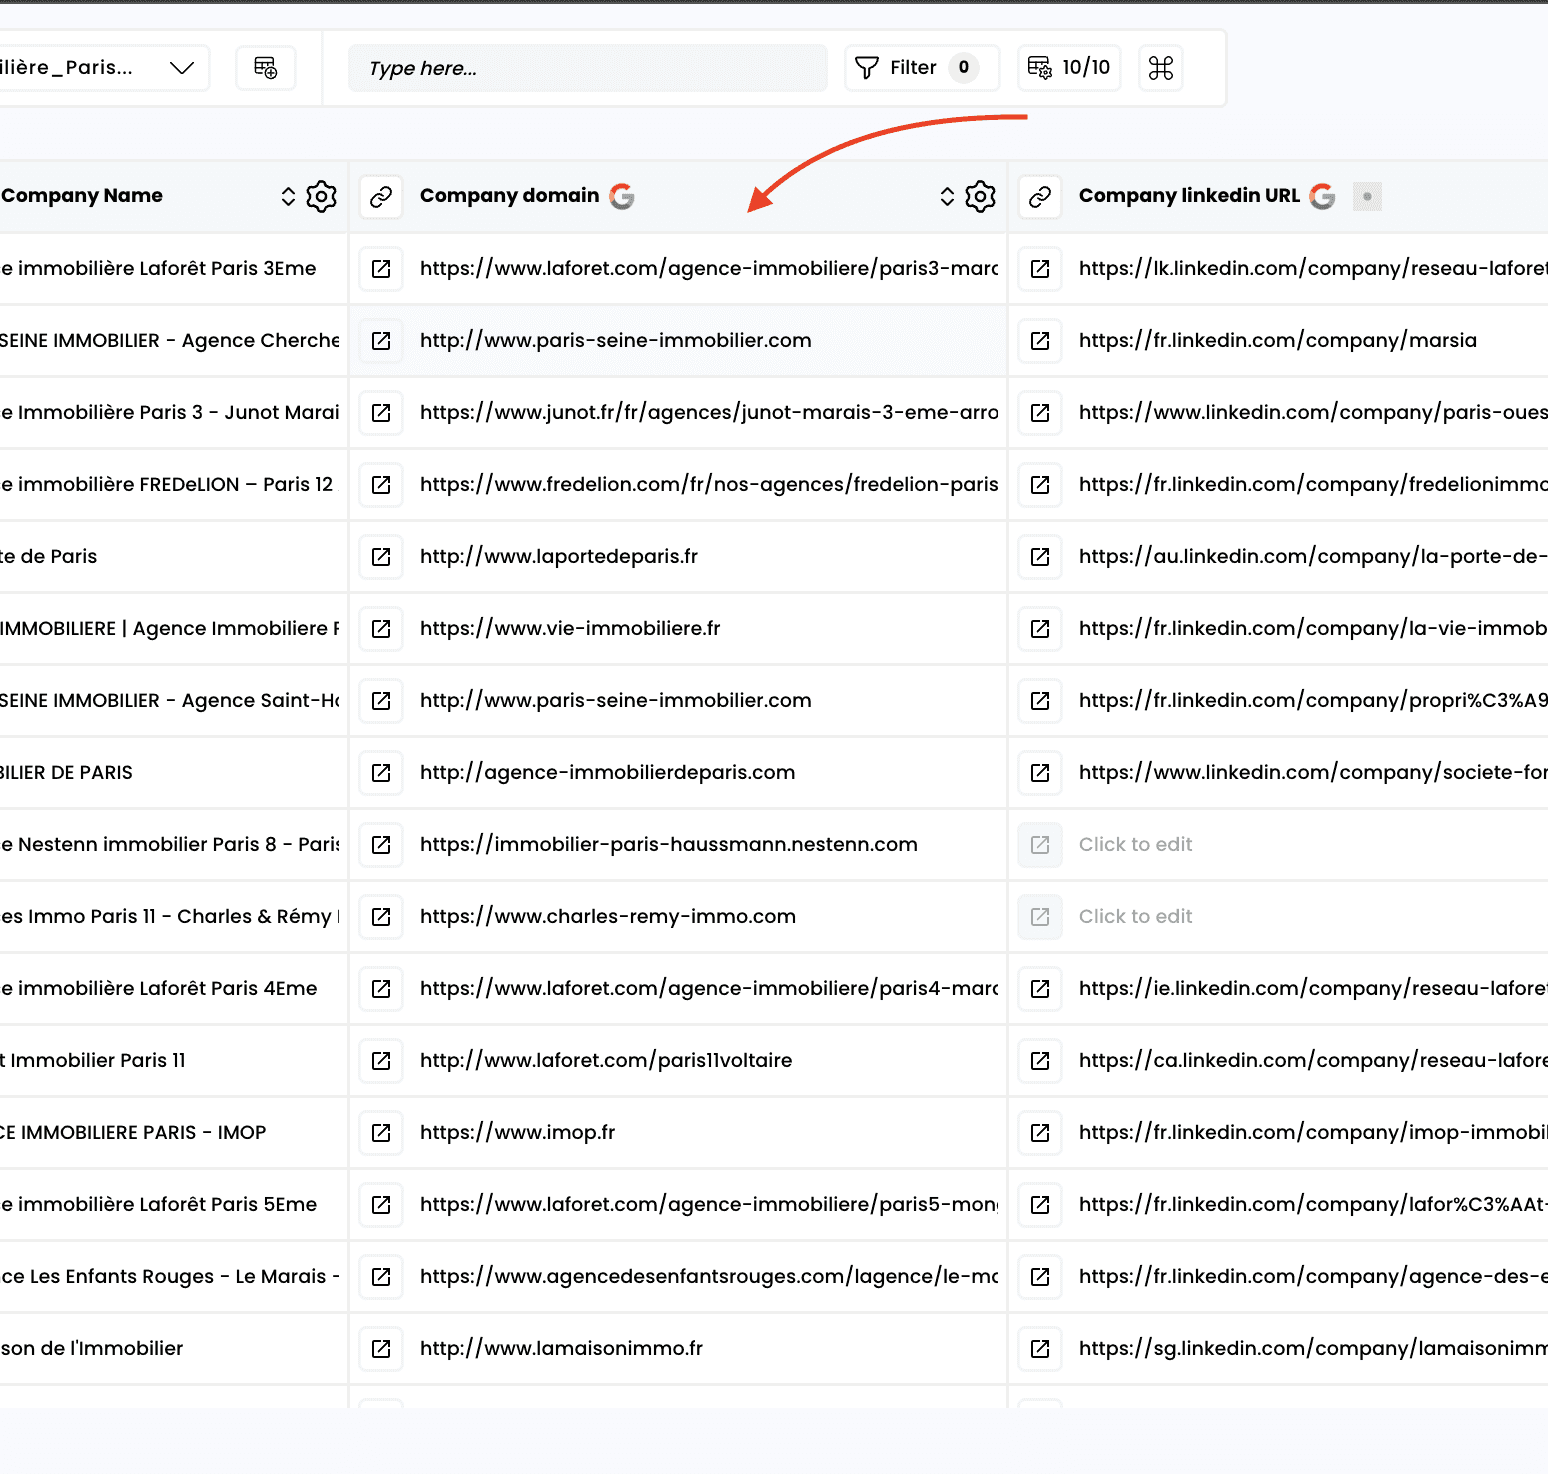
Task: Open external link for agencedesenfantsrouges.com domain
Action: click(381, 1276)
